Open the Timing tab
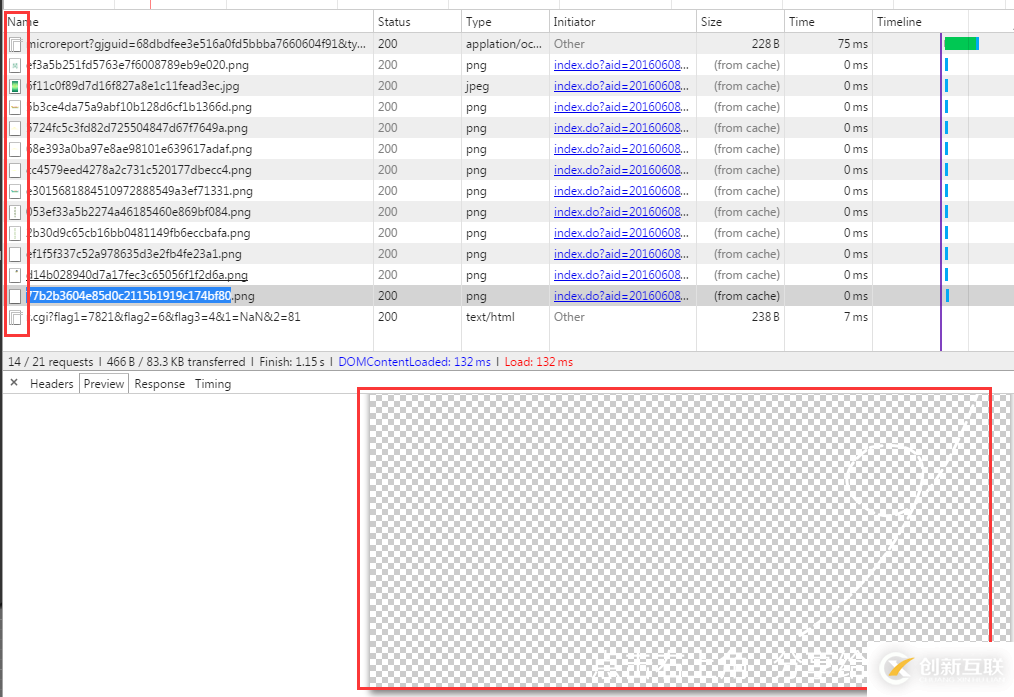 click(213, 384)
